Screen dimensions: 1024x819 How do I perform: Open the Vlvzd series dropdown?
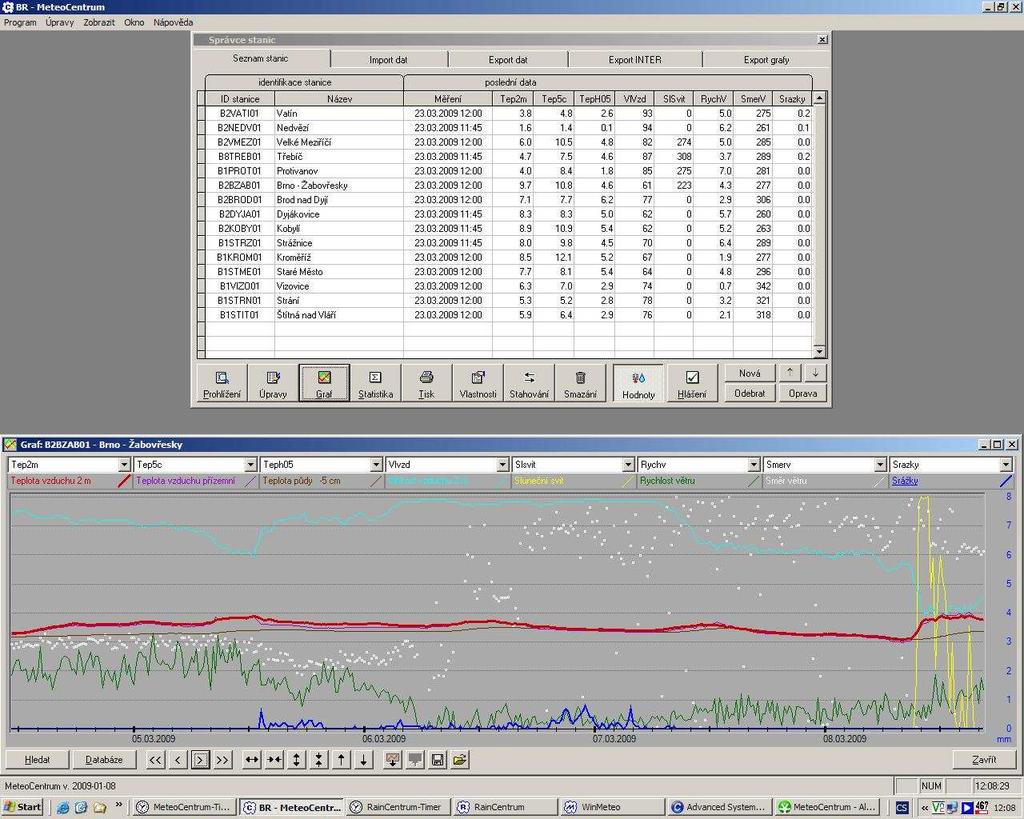click(x=502, y=464)
